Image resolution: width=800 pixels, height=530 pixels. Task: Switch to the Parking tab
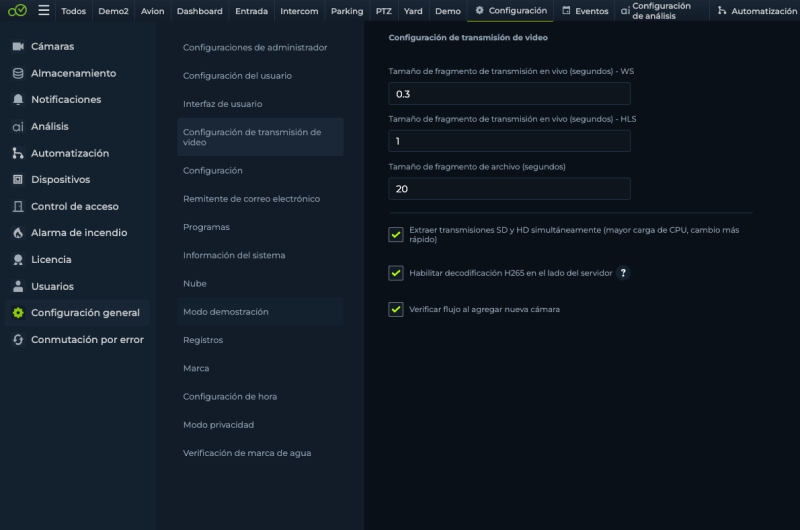347,11
